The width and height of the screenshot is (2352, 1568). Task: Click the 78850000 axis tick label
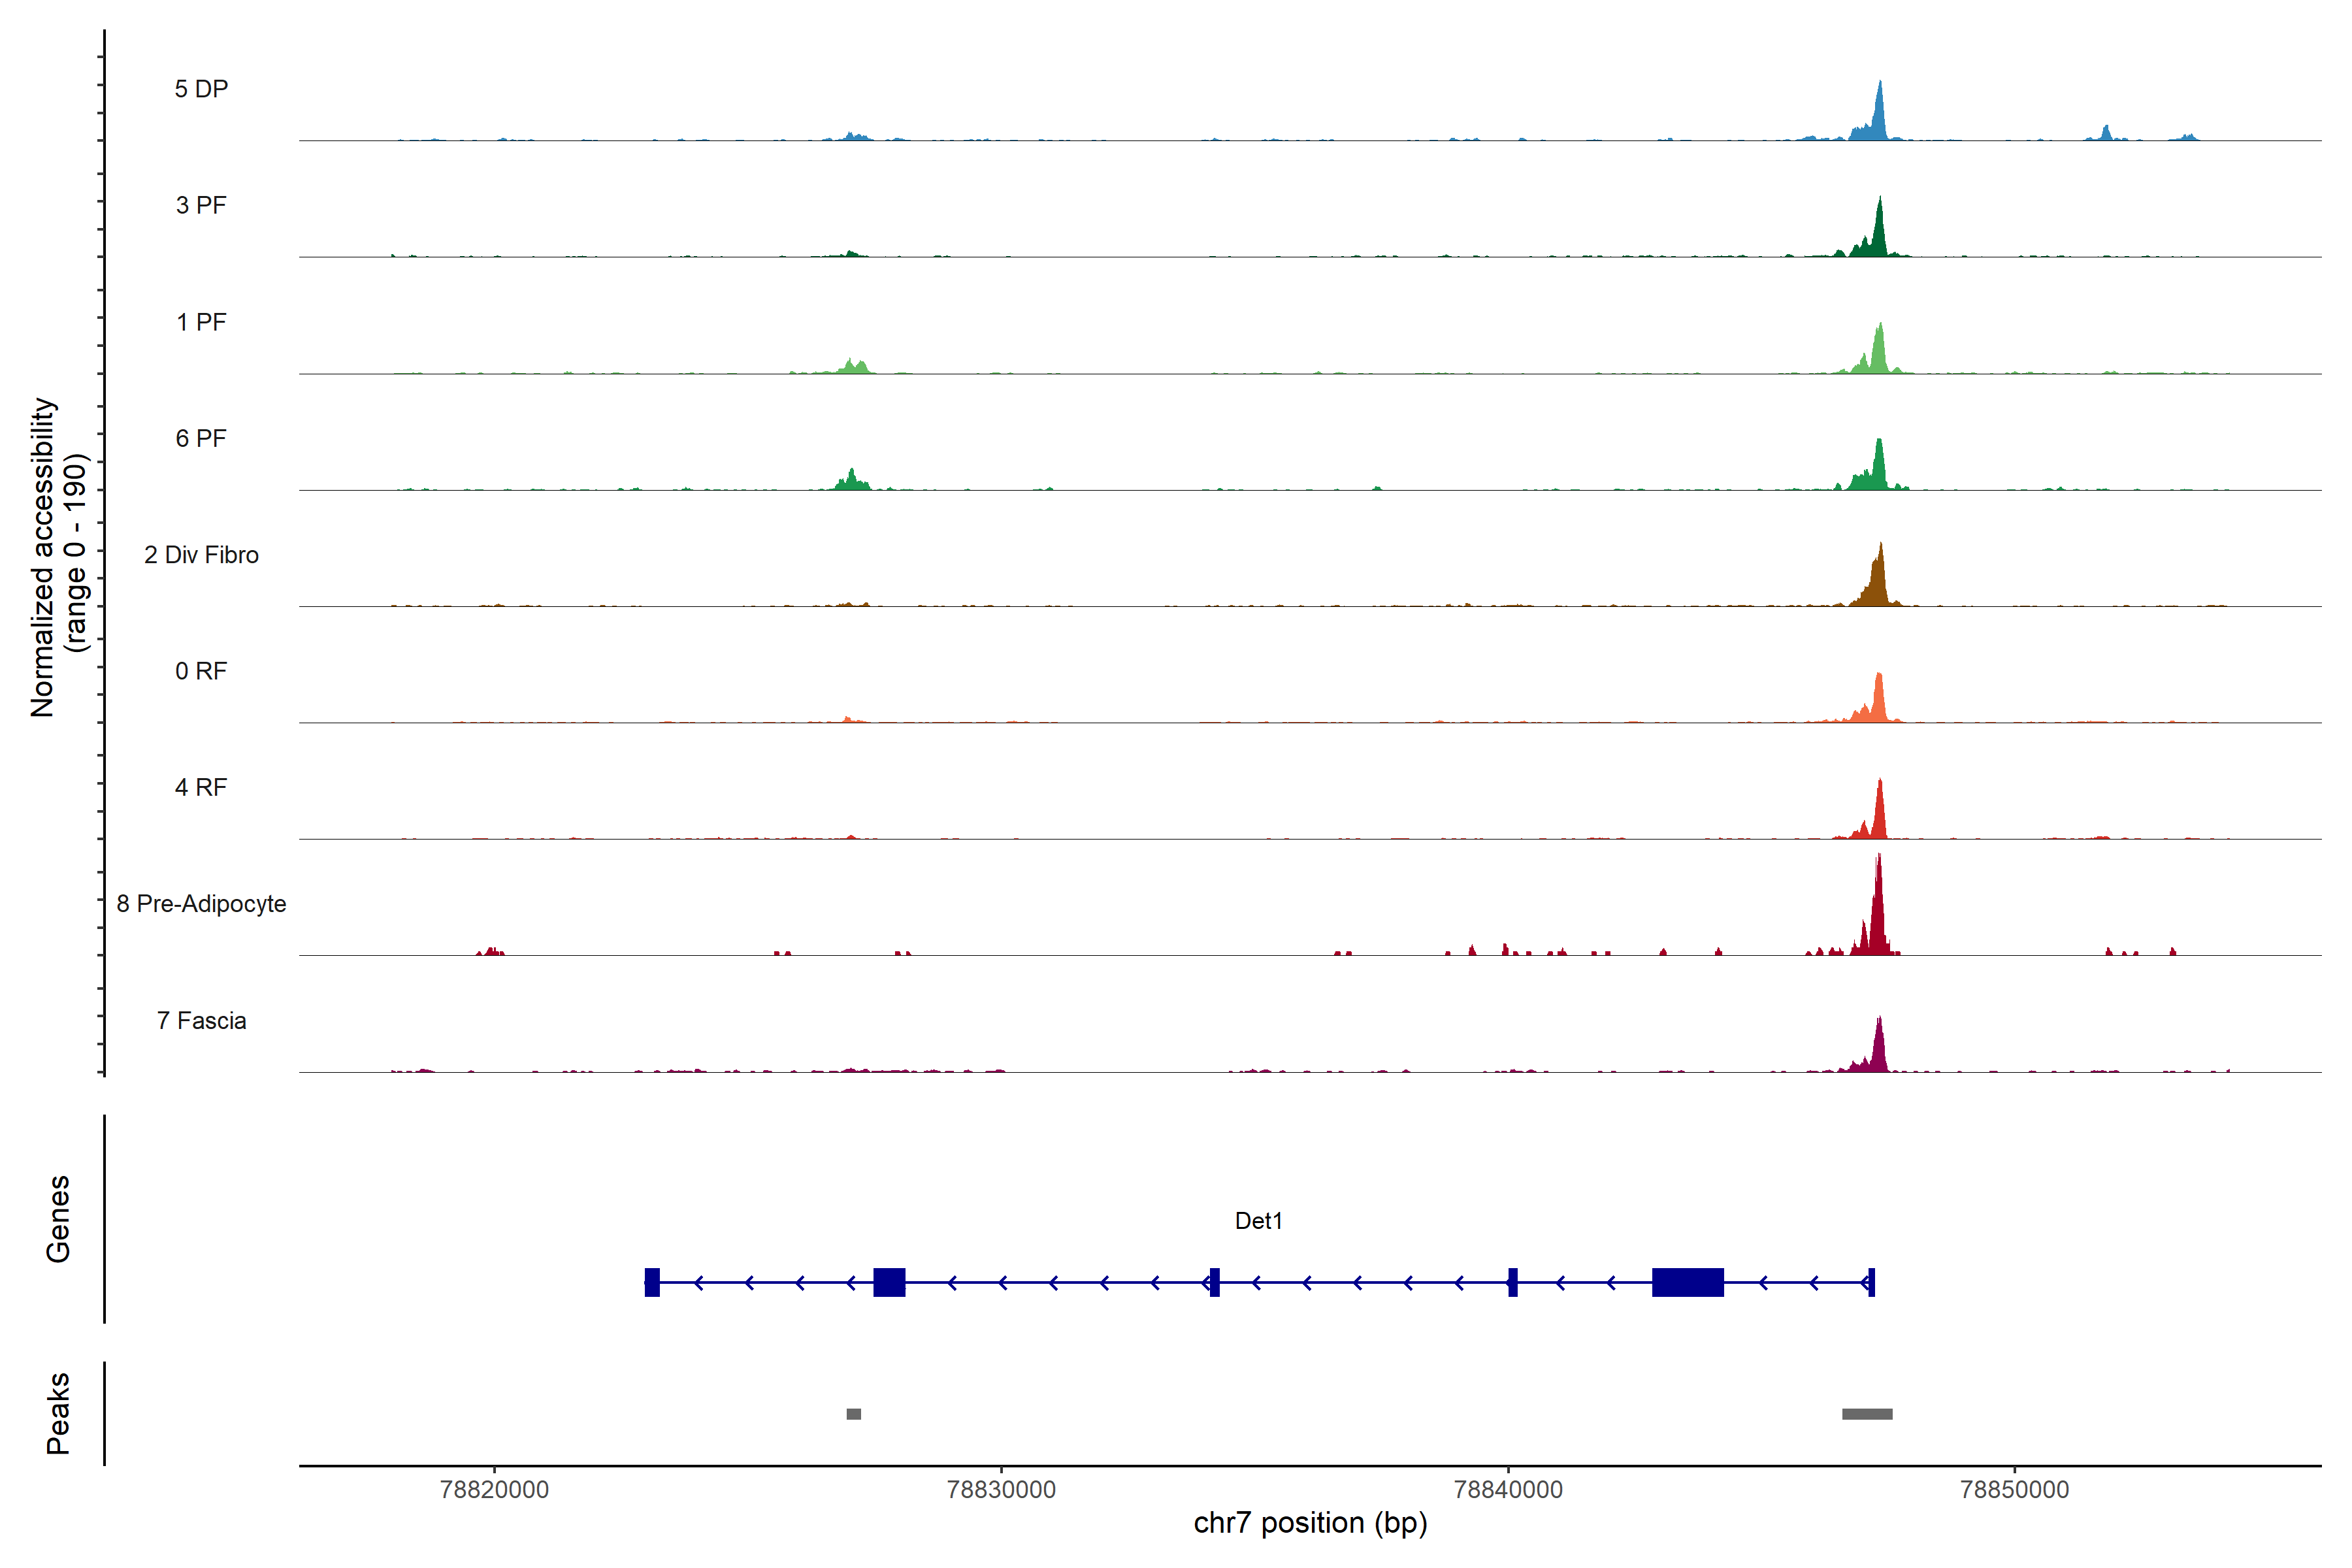tap(2014, 1490)
